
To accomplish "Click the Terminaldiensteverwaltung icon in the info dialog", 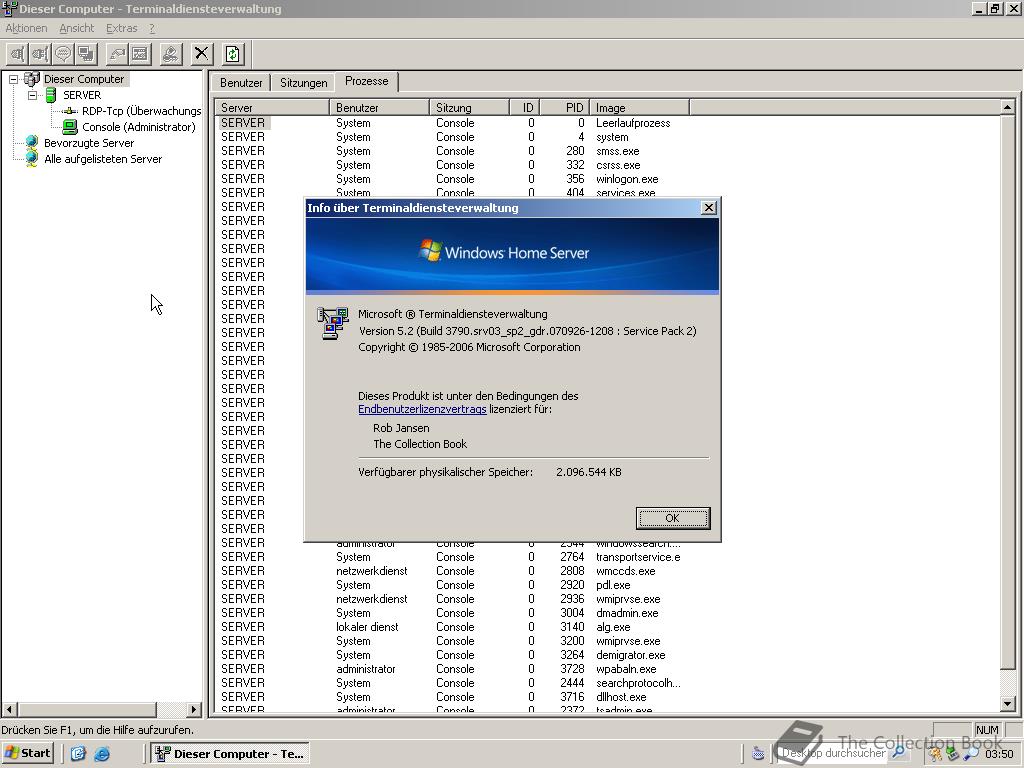I will 333,323.
